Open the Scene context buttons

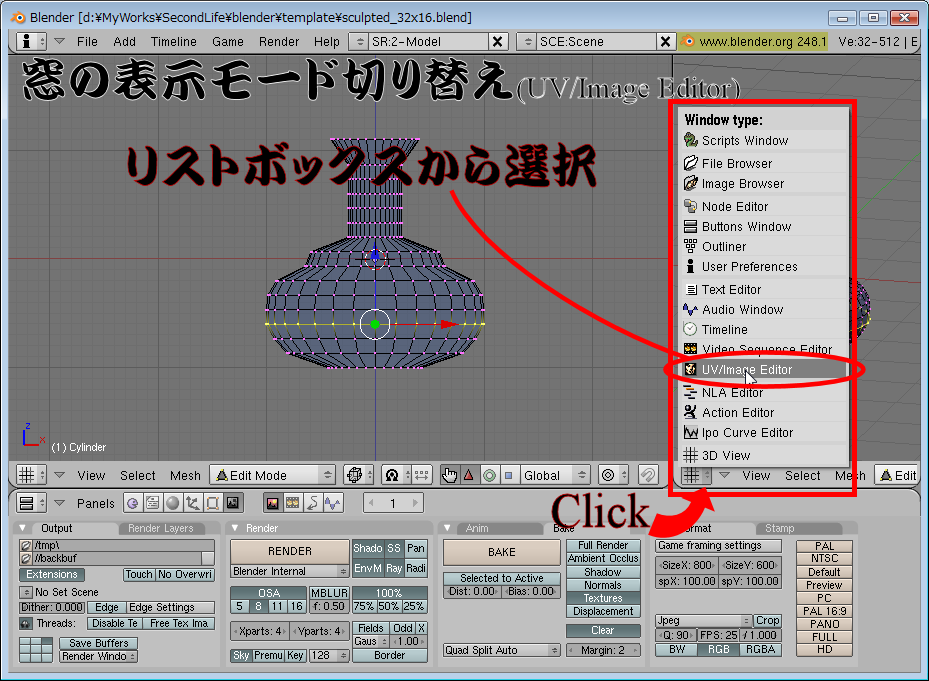tap(233, 503)
